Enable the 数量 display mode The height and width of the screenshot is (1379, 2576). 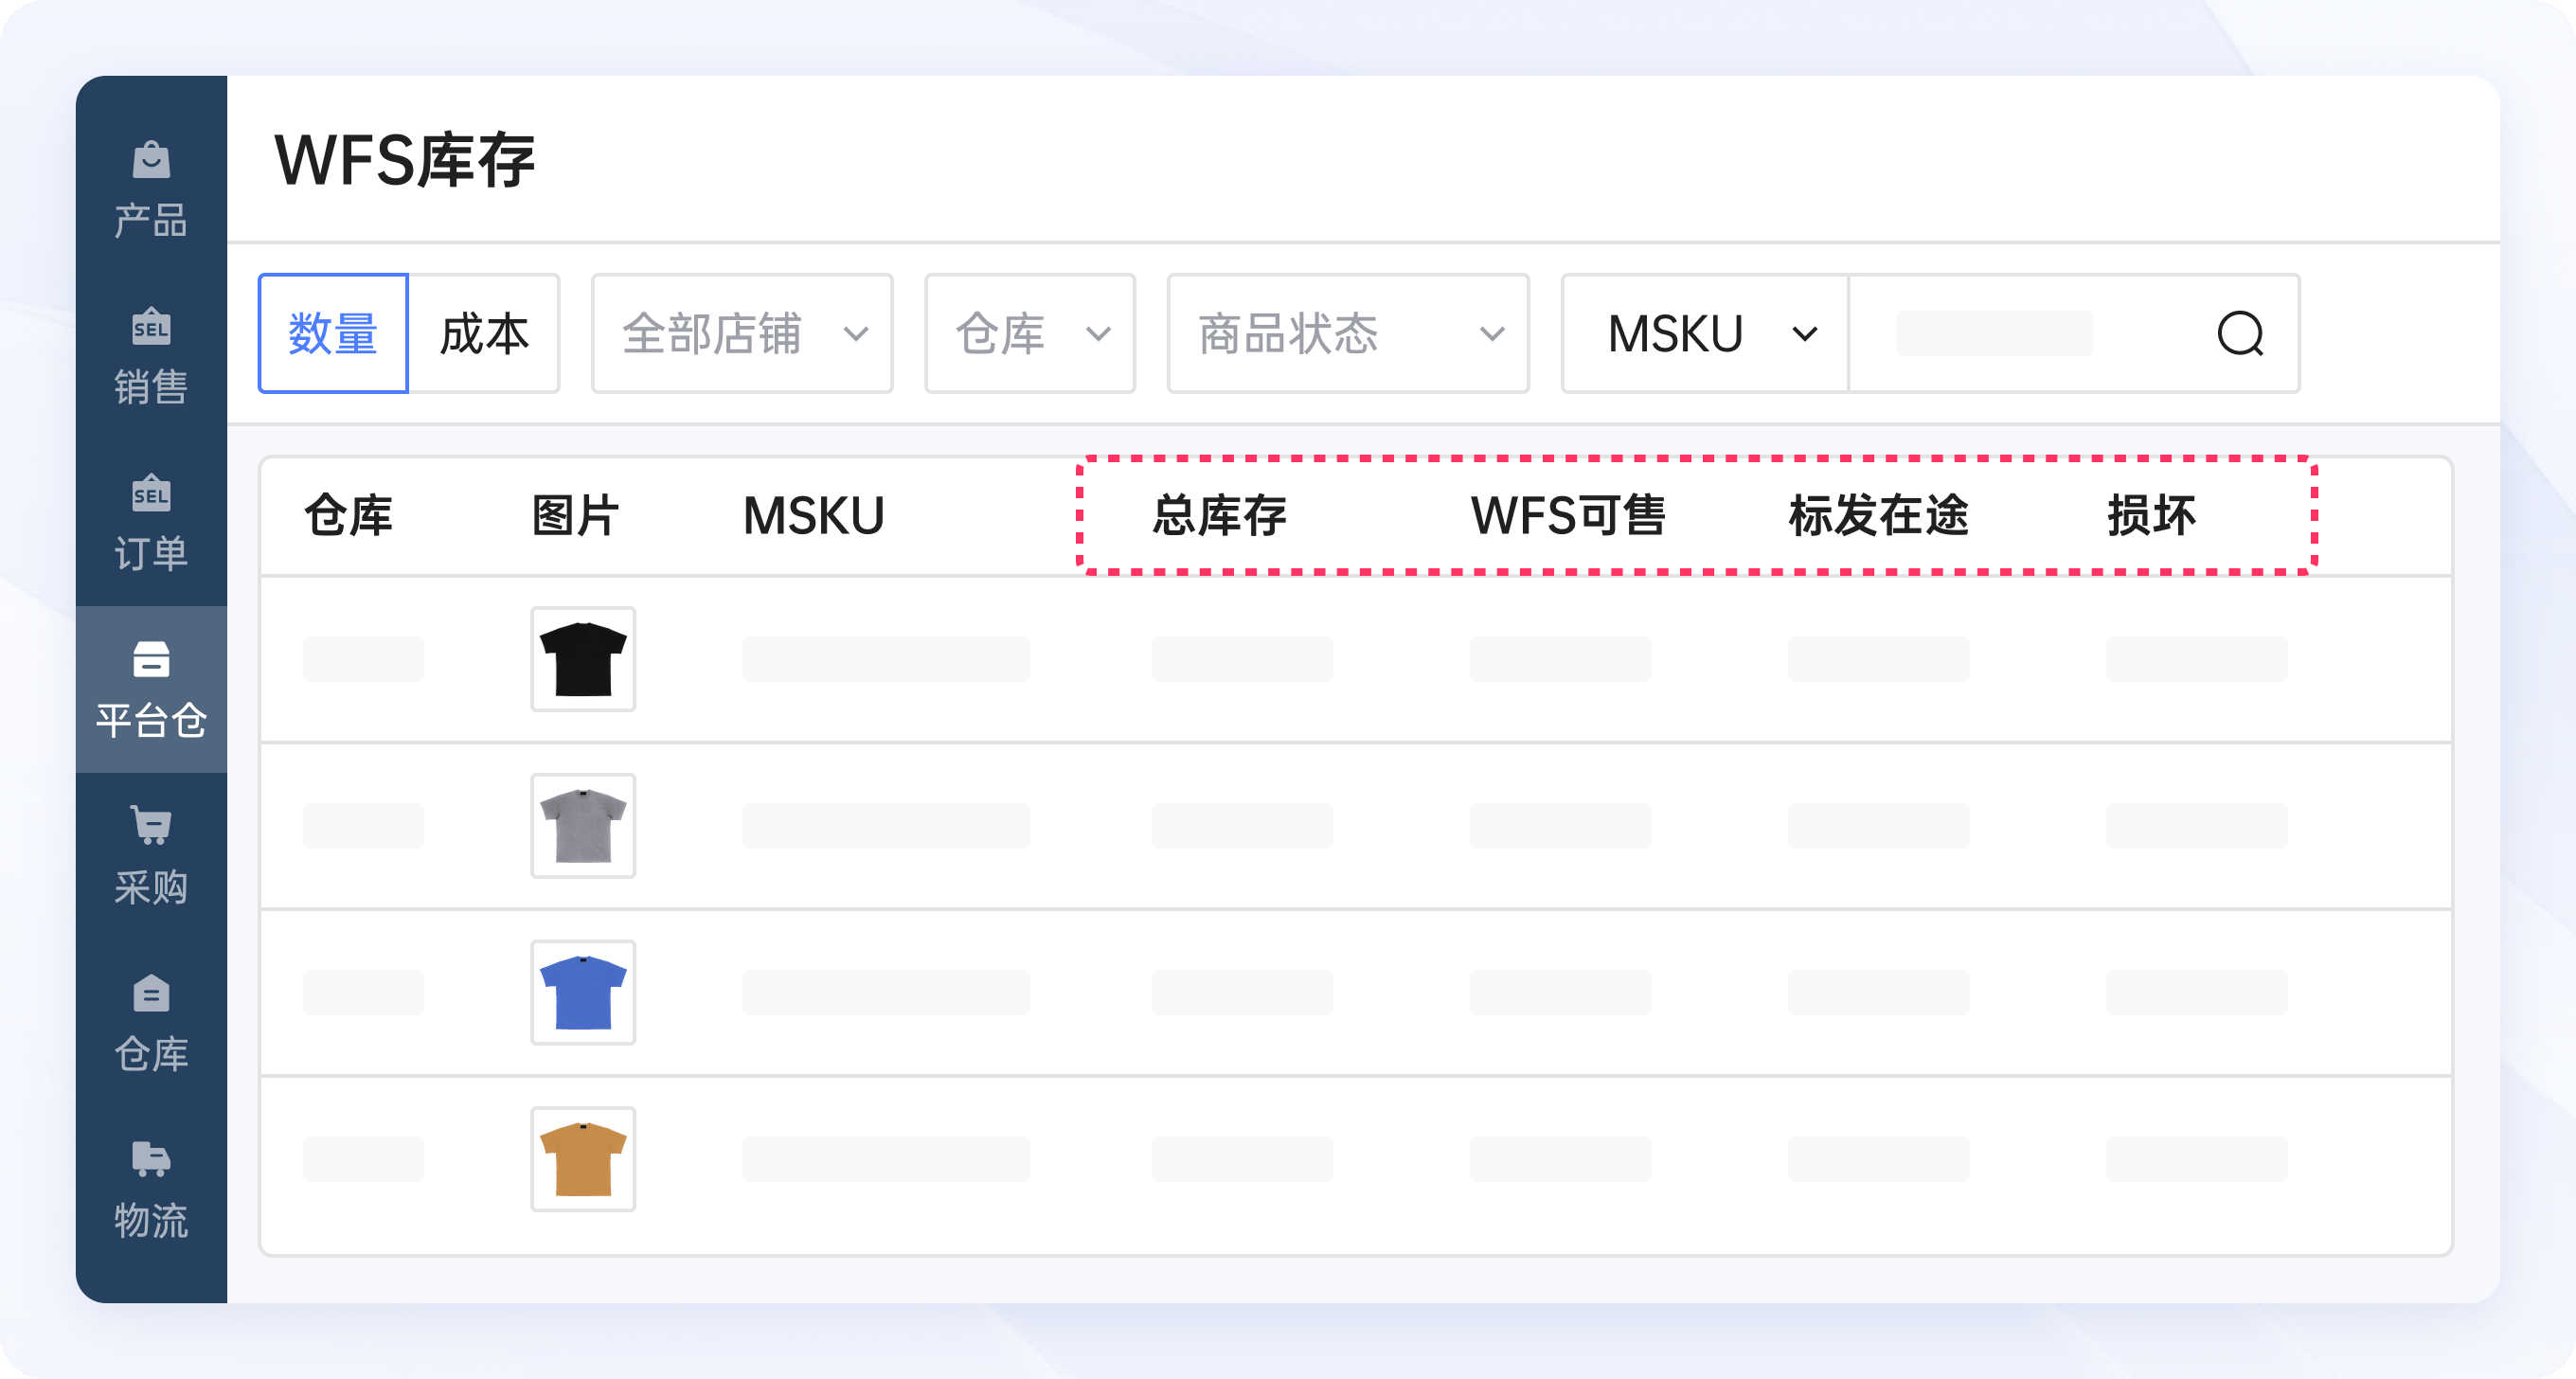tap(333, 333)
